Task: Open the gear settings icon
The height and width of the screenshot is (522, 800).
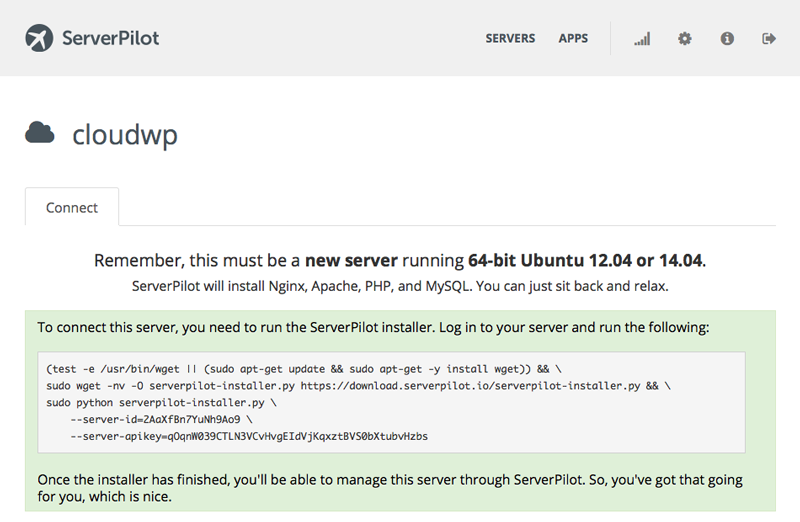Action: tap(685, 38)
